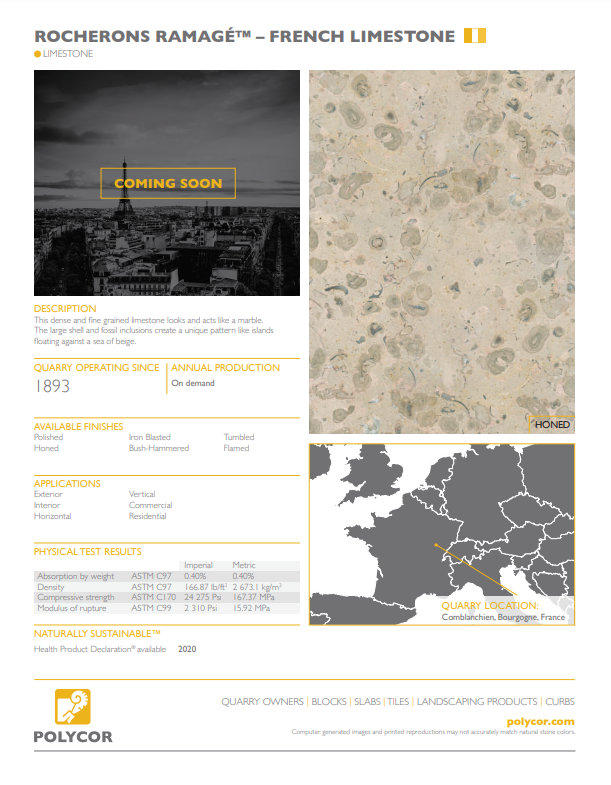Open the polycor.com link
This screenshot has width=611, height=785.
[x=540, y=721]
